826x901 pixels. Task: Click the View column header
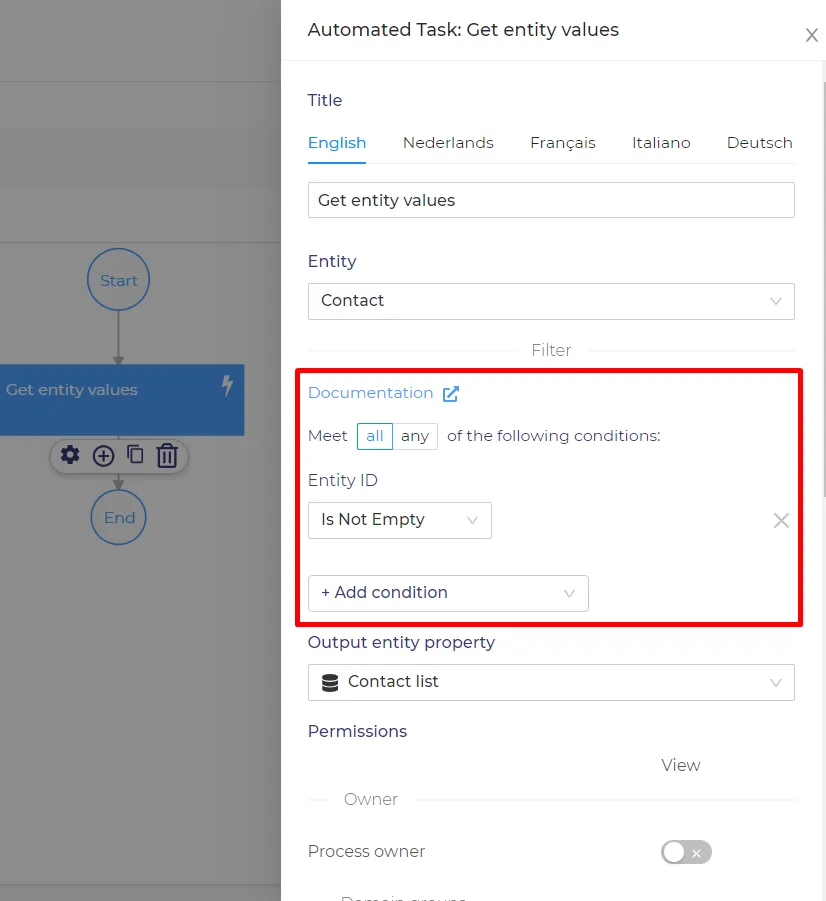coord(681,765)
